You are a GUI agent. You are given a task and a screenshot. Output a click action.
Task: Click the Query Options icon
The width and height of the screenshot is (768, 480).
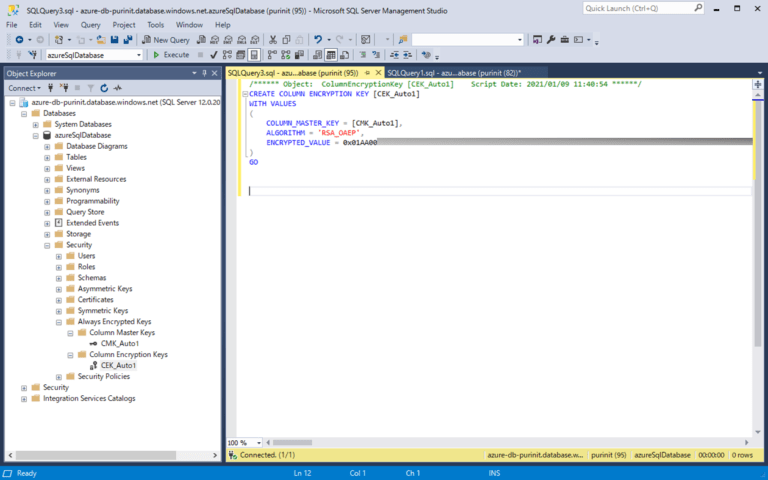click(x=240, y=55)
